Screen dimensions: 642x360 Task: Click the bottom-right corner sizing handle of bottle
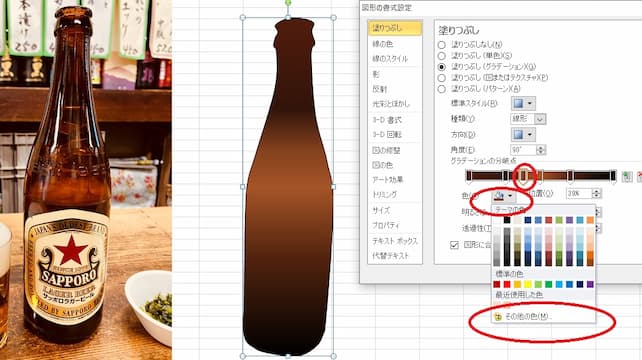[x=333, y=356]
